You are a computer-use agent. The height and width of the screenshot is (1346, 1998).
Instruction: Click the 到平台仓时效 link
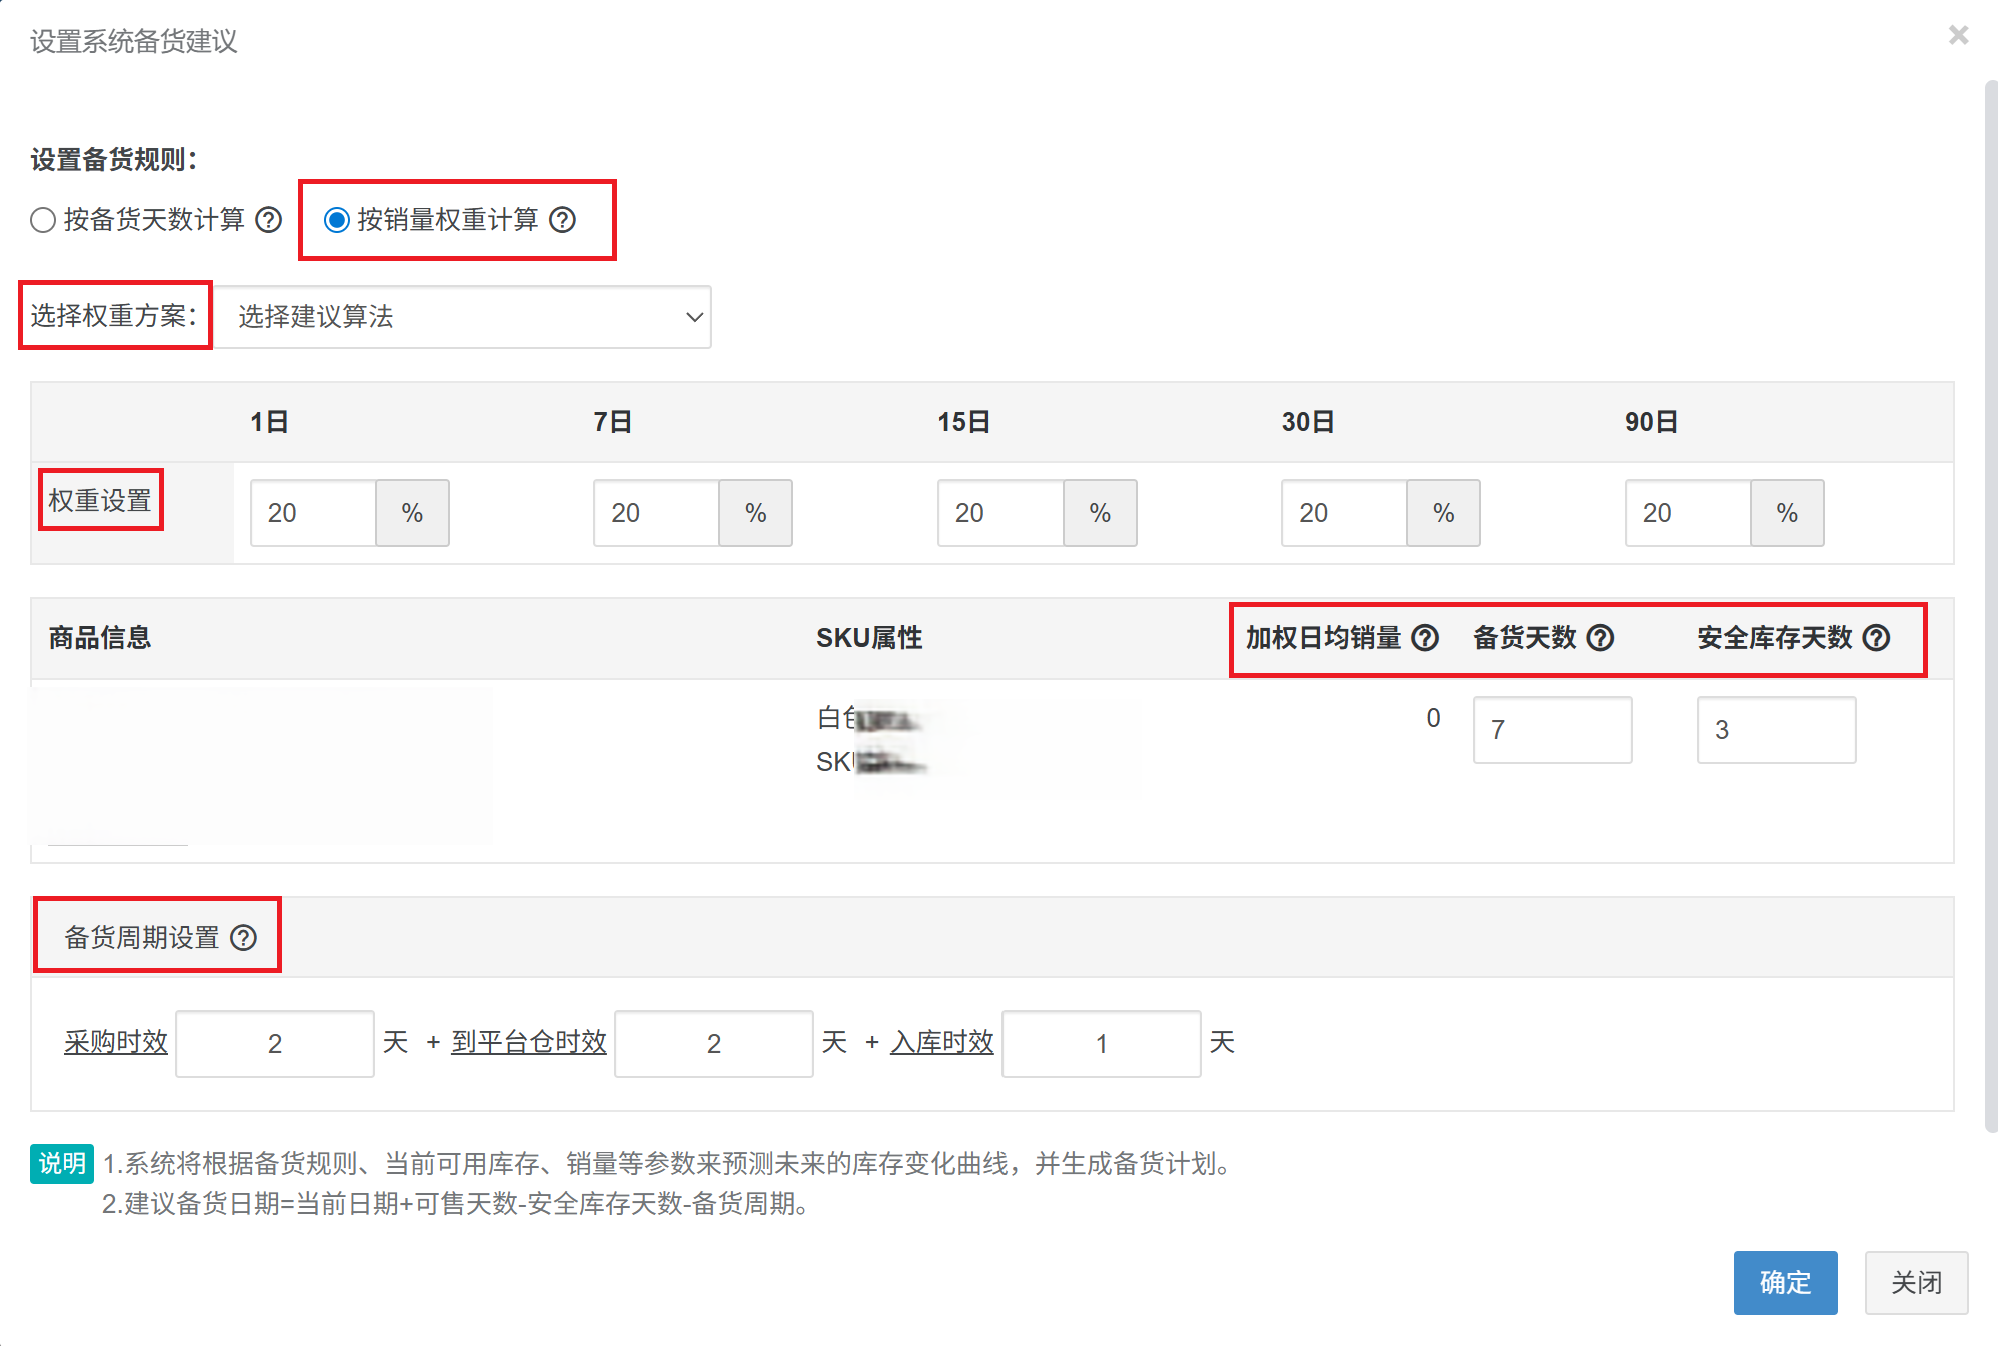528,1042
